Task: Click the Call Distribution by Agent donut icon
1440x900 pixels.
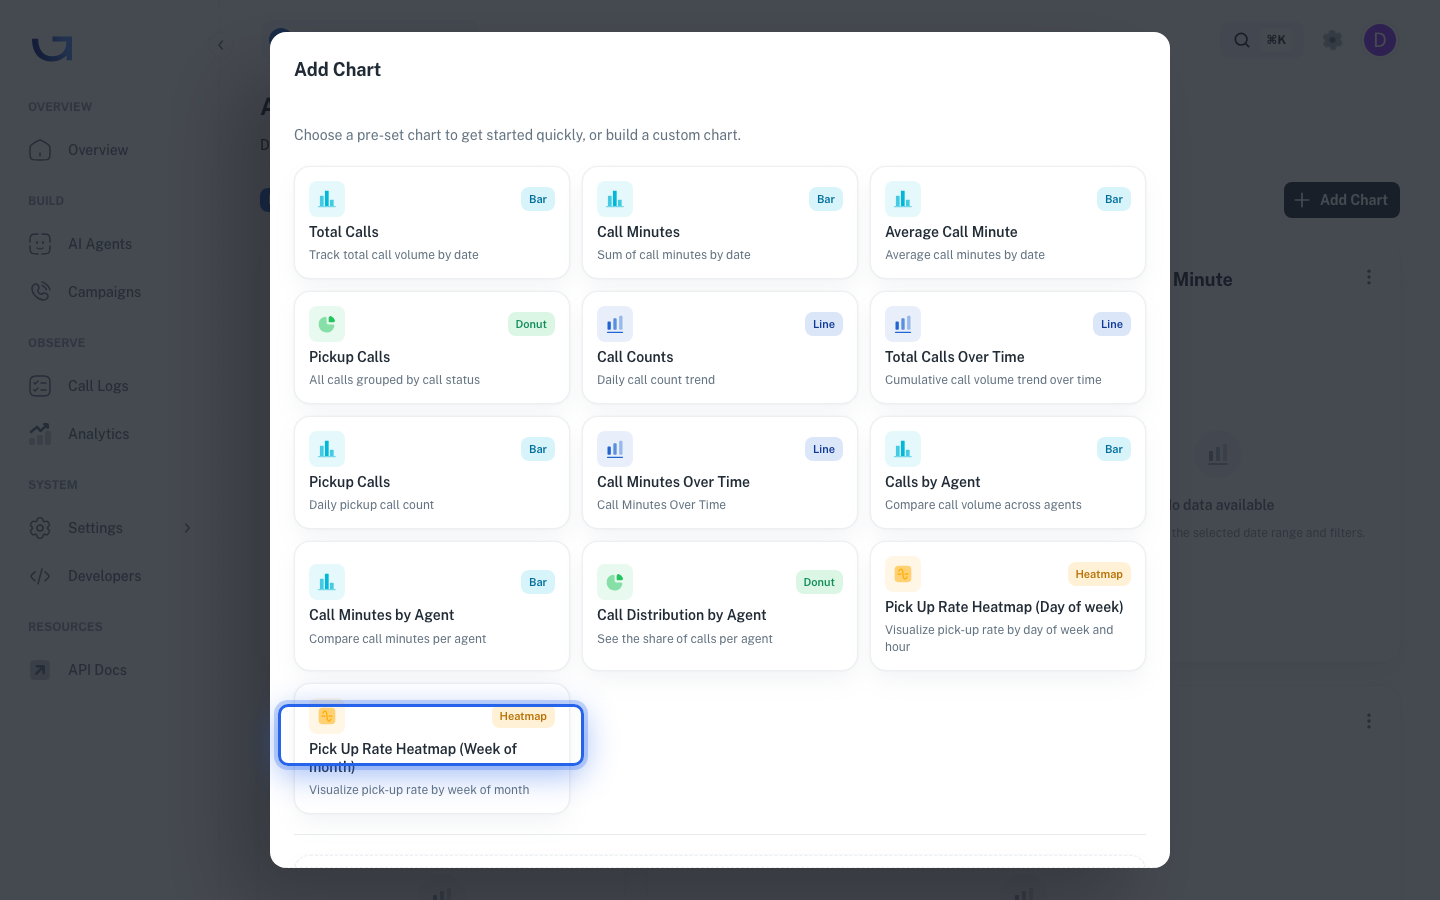Action: [615, 582]
